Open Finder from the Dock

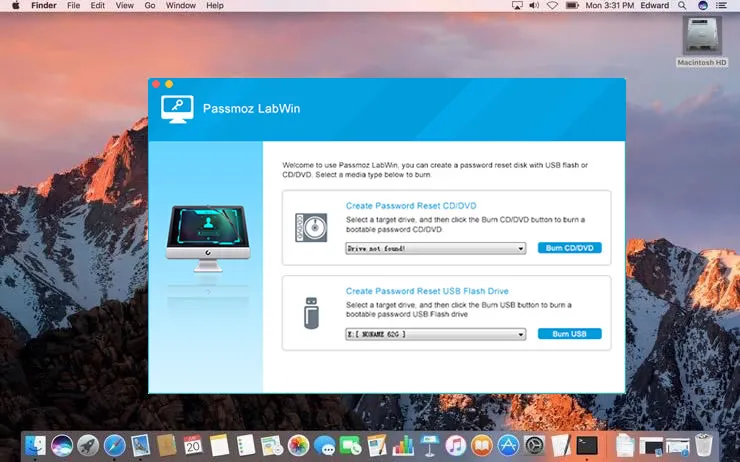[35, 445]
